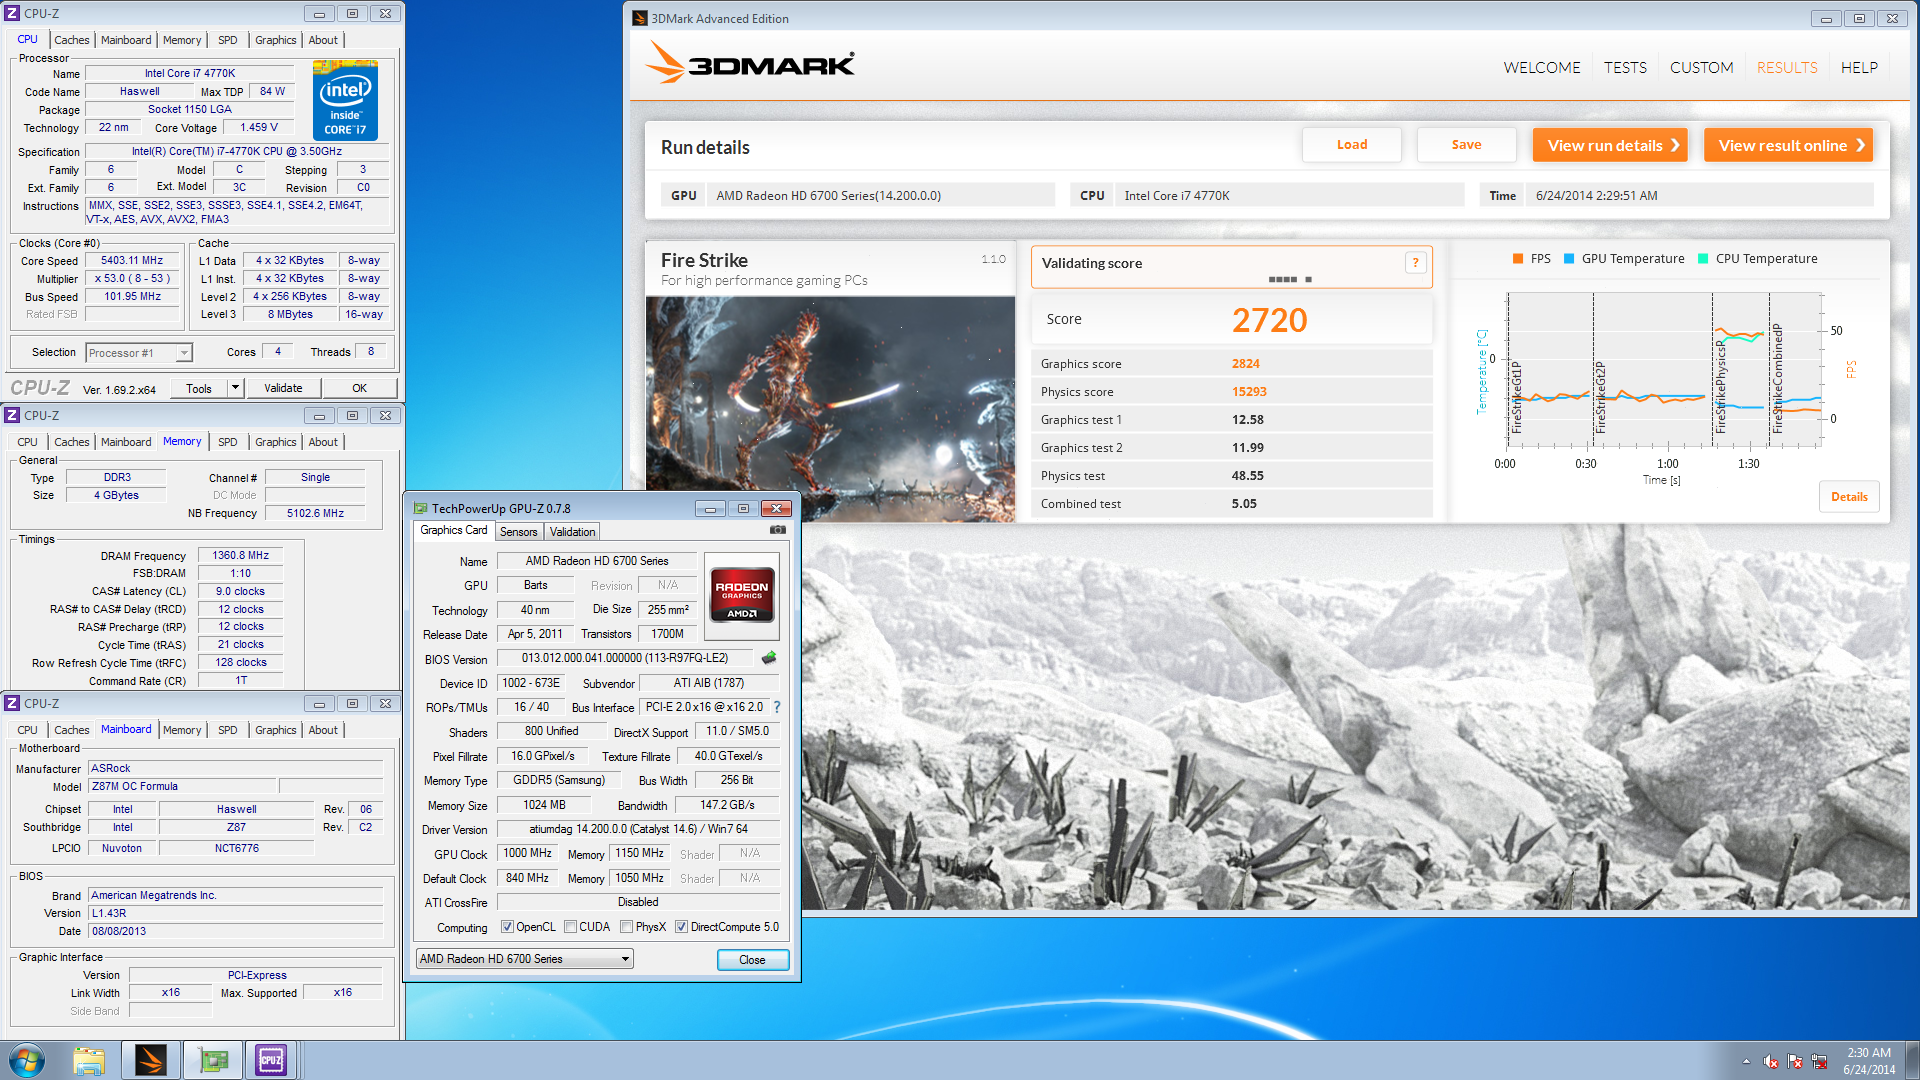Switch to CPU-Z via its taskbar icon

click(271, 1060)
